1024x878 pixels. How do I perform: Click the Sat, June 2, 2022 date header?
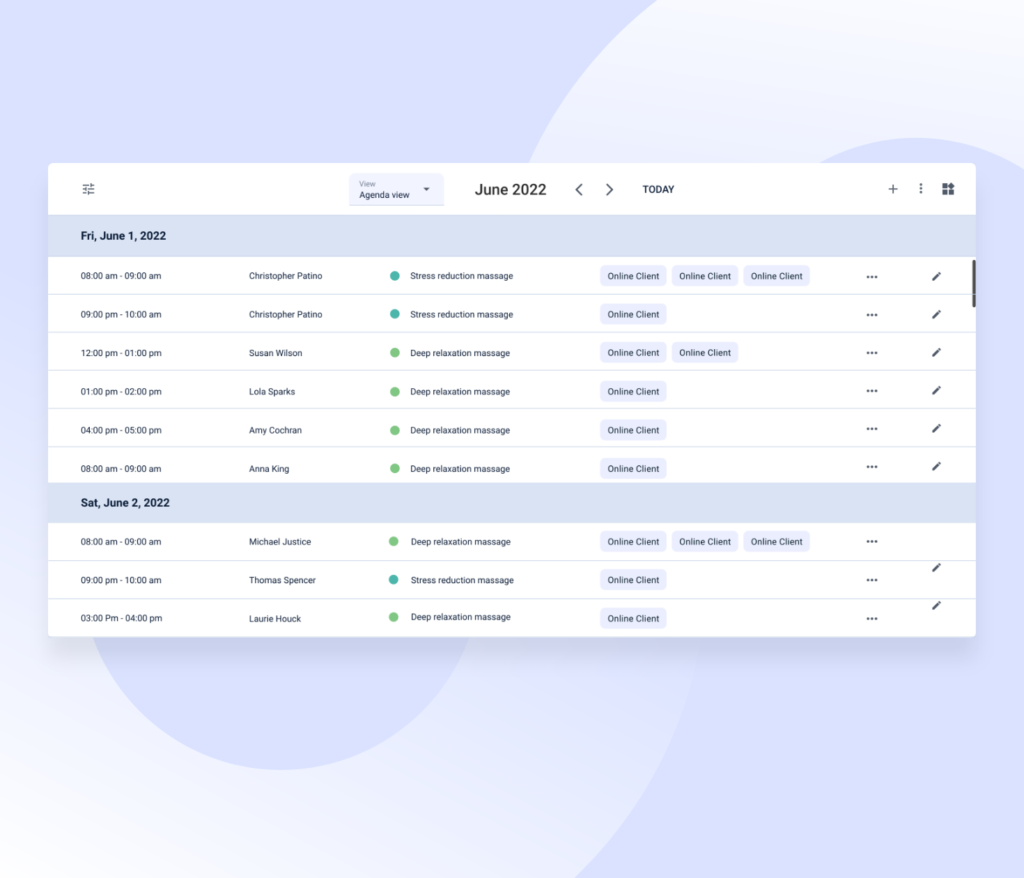[x=125, y=502]
